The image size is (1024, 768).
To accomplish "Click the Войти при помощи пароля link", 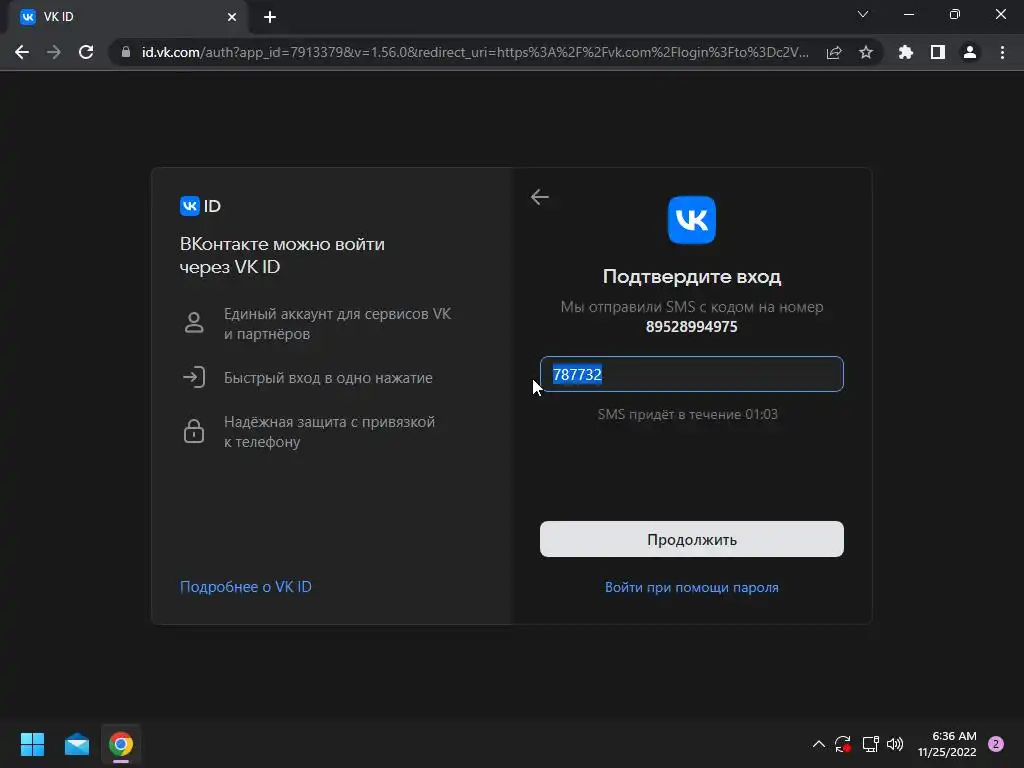I will [x=692, y=587].
